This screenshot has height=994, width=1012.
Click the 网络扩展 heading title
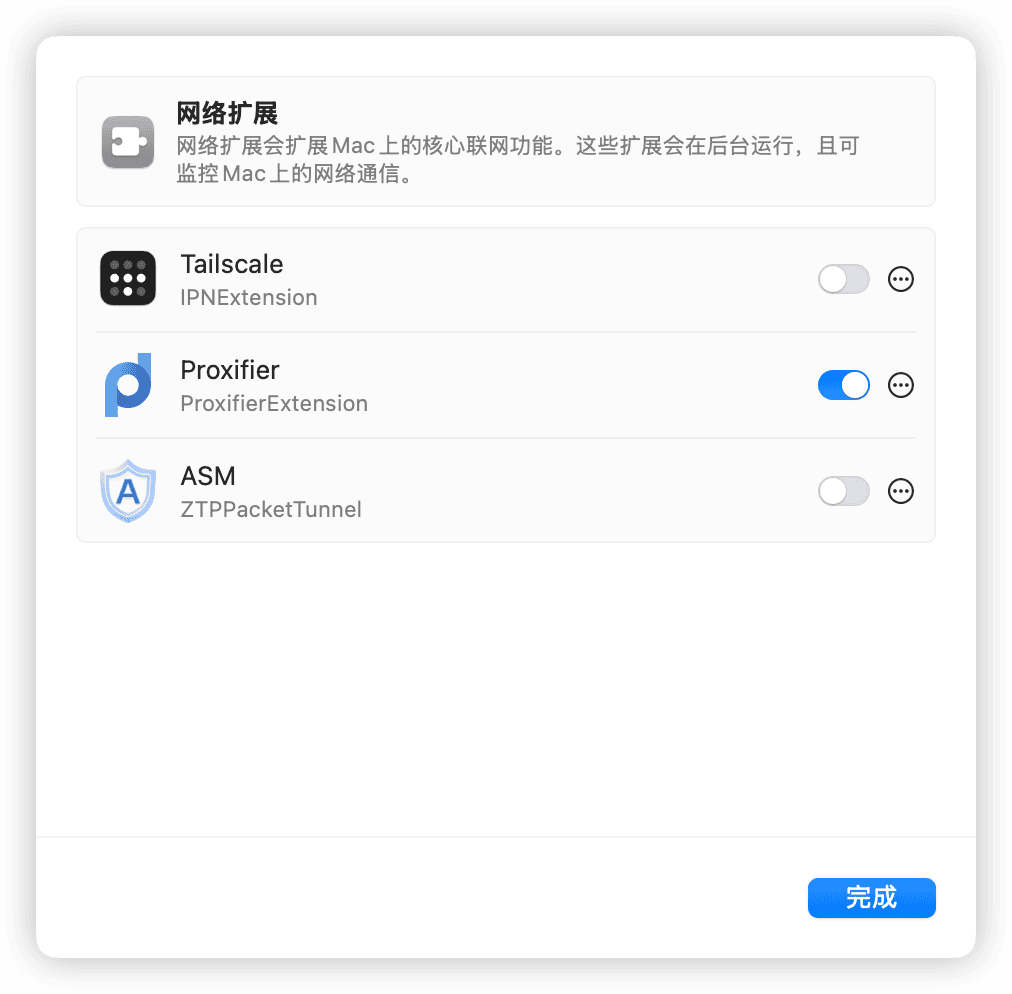tap(227, 113)
